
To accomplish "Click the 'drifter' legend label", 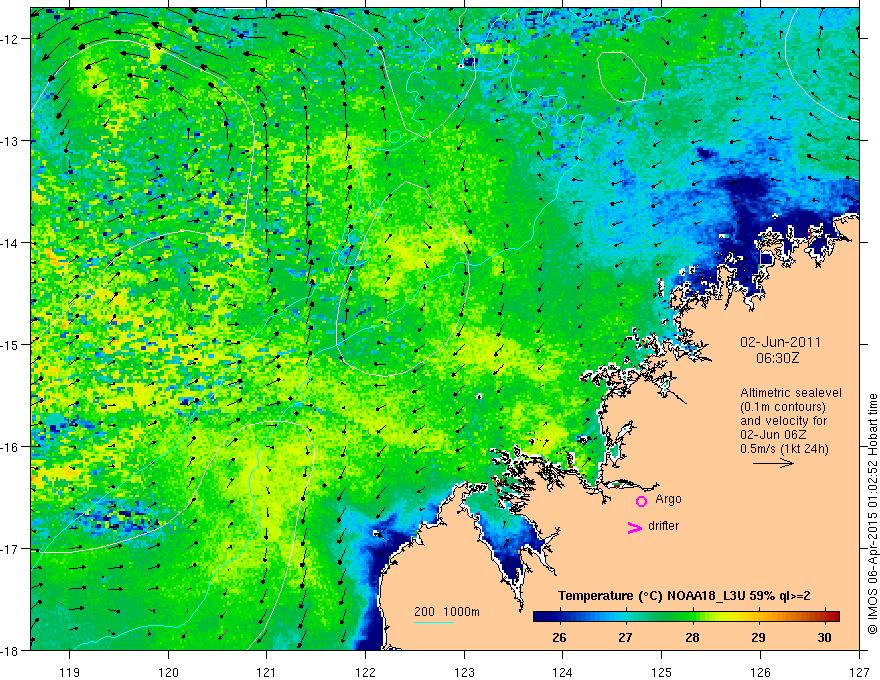I will (x=663, y=526).
